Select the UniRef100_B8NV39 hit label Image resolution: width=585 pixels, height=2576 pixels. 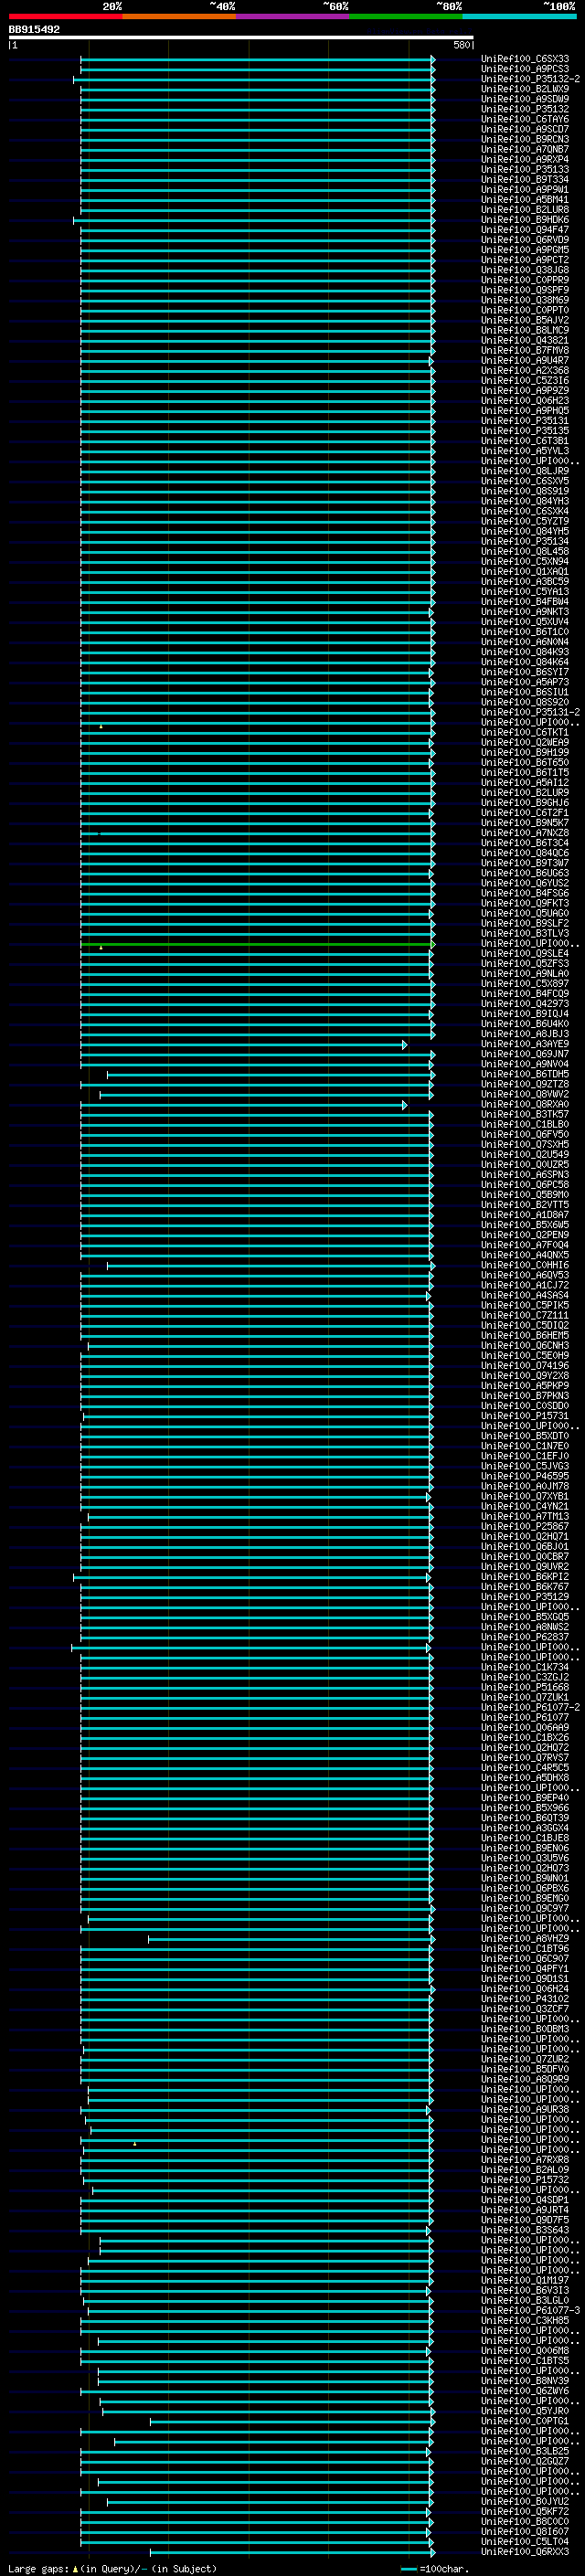pos(525,2381)
